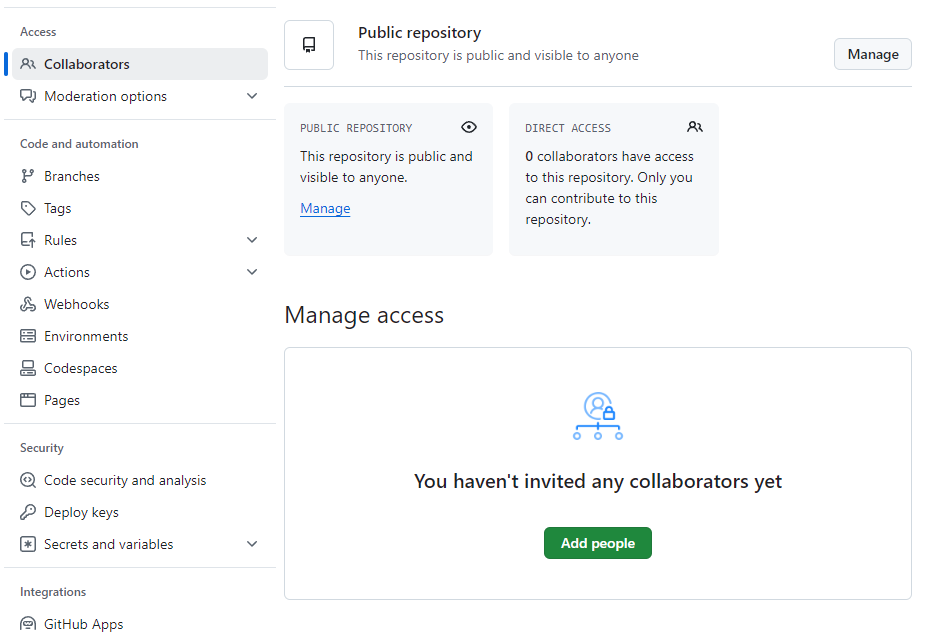This screenshot has width=927, height=632.
Task: Expand the Actions submenu chevron
Action: point(252,272)
